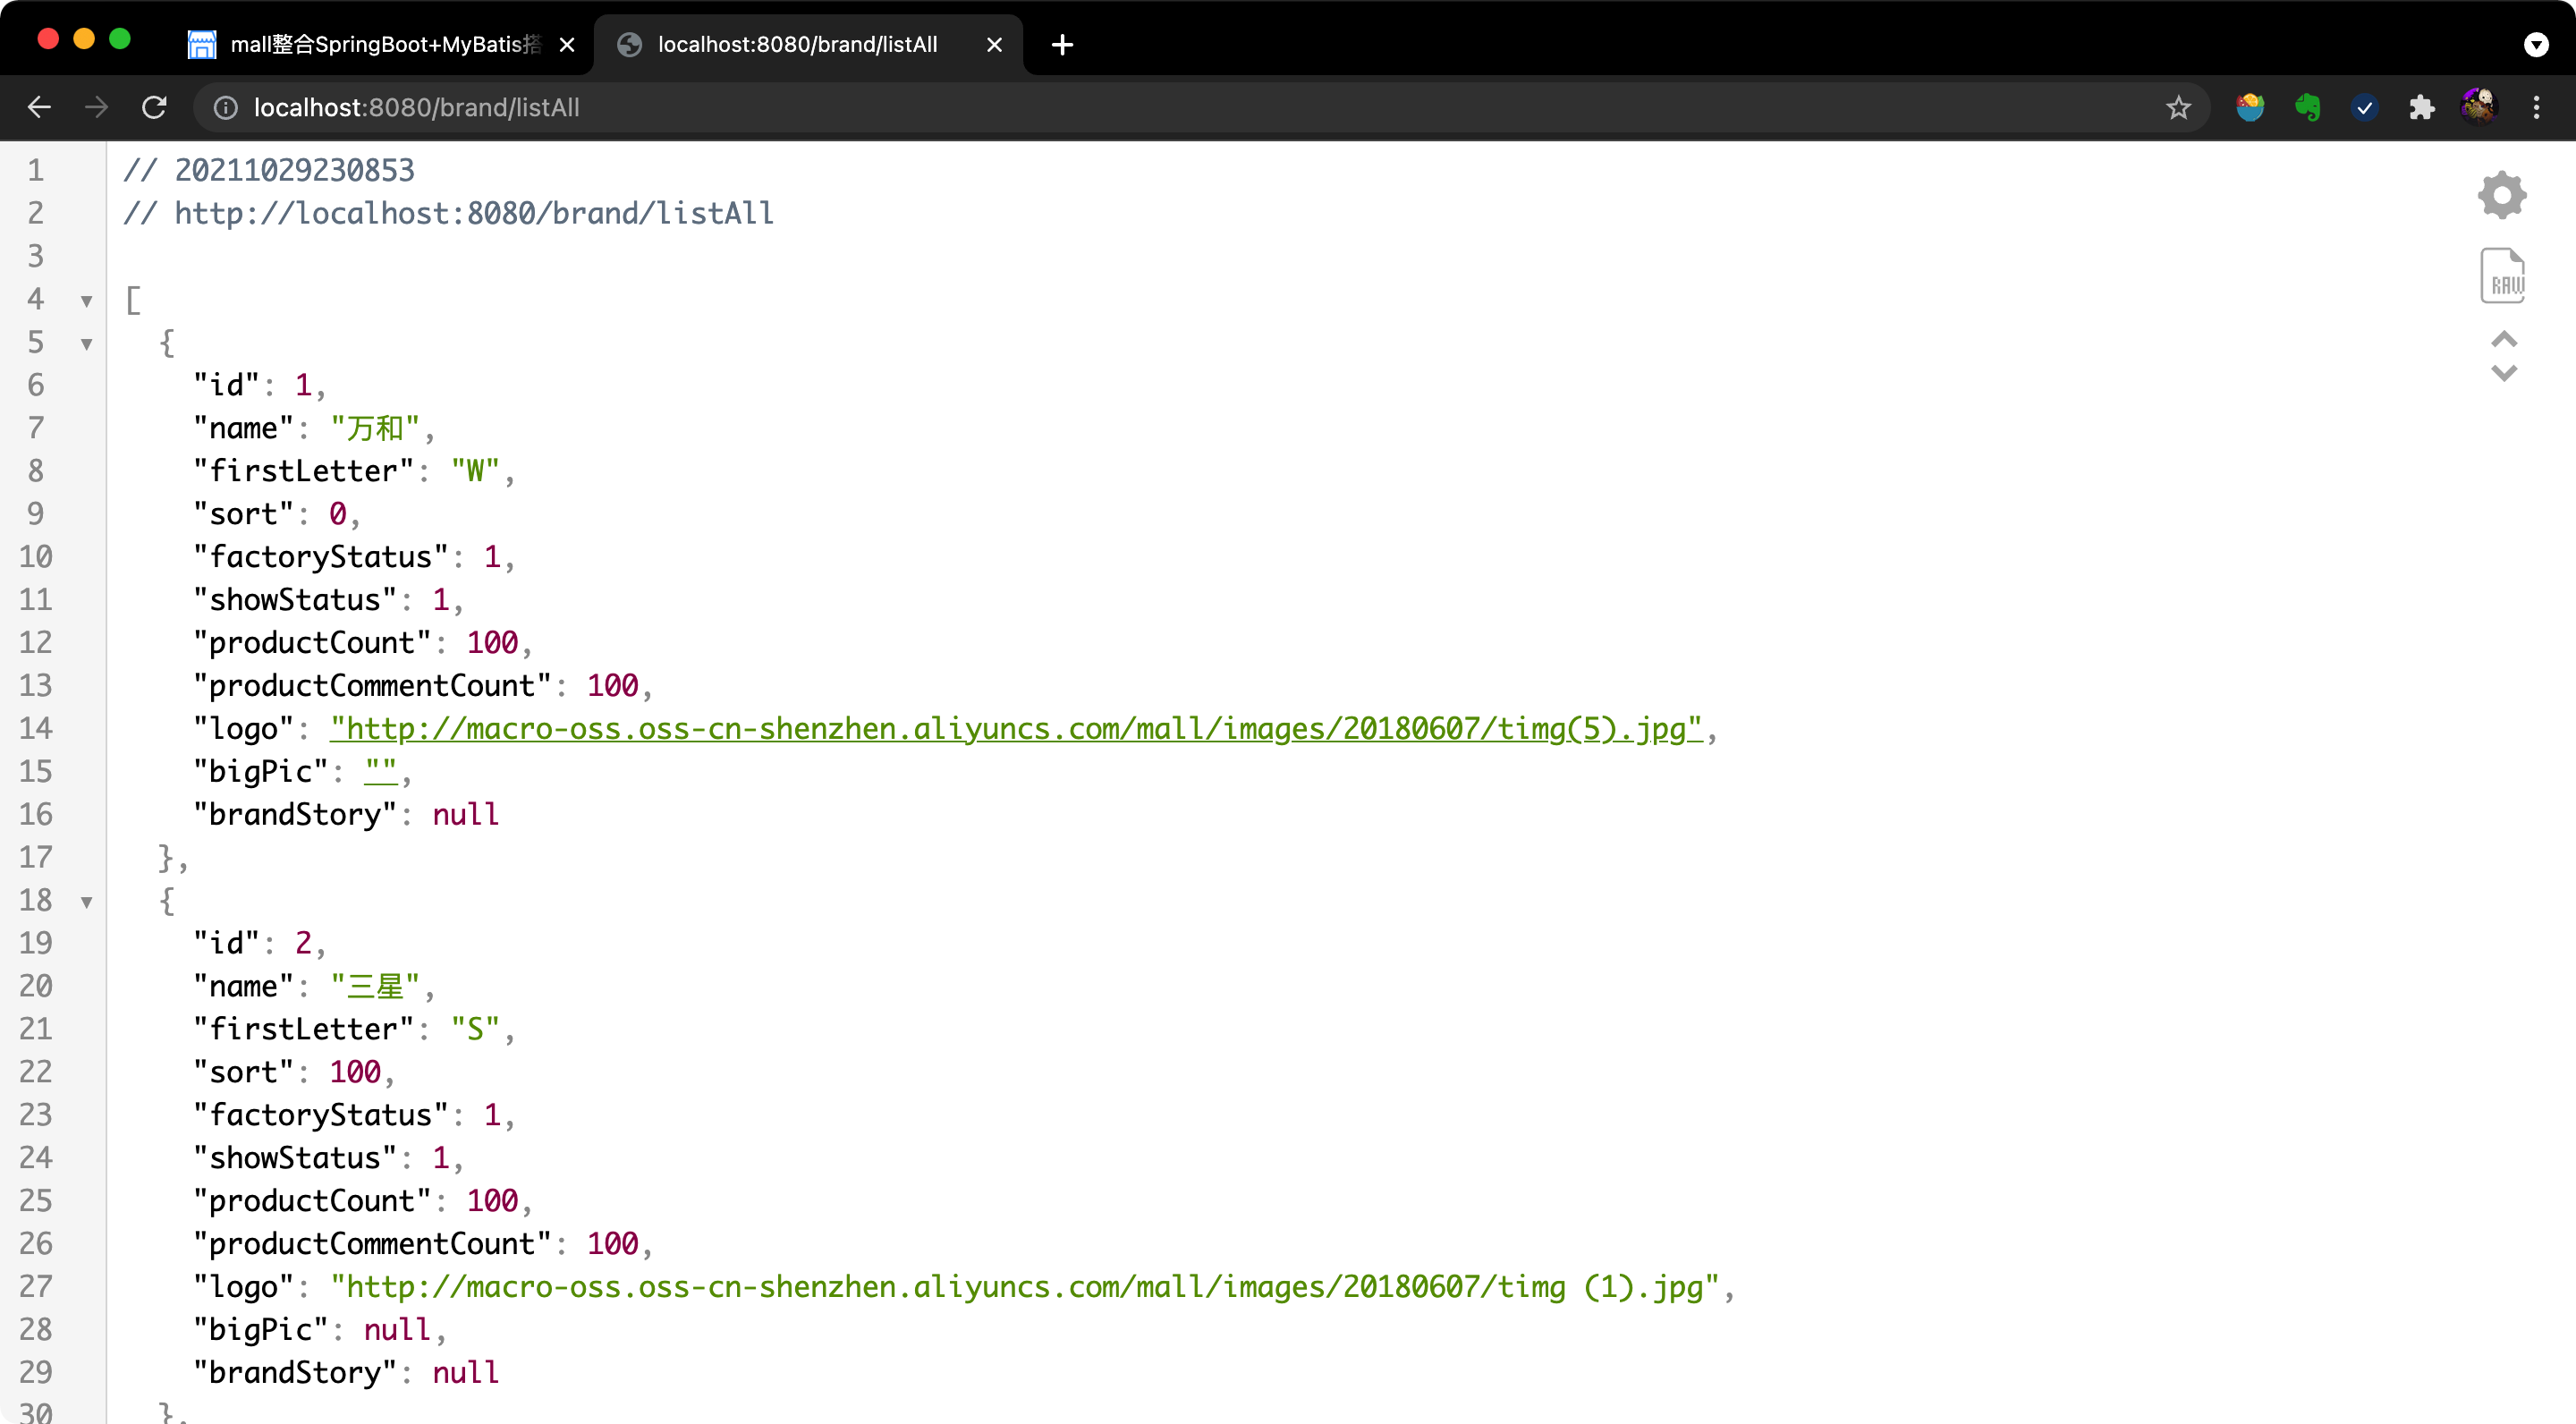Image resolution: width=2576 pixels, height=1424 pixels.
Task: Close the mall SpringBoot+MyBatis tab
Action: pos(567,44)
